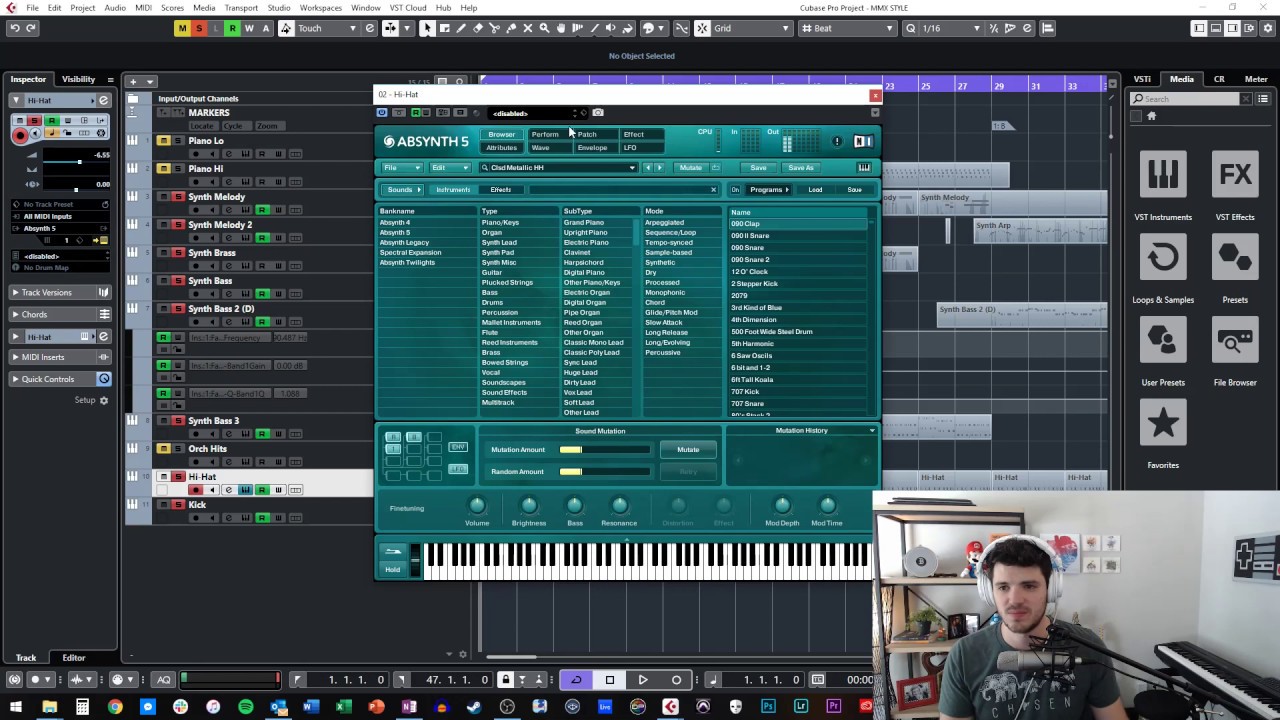The width and height of the screenshot is (1280, 720).
Task: Open Absynth File dropdown
Action: point(402,167)
